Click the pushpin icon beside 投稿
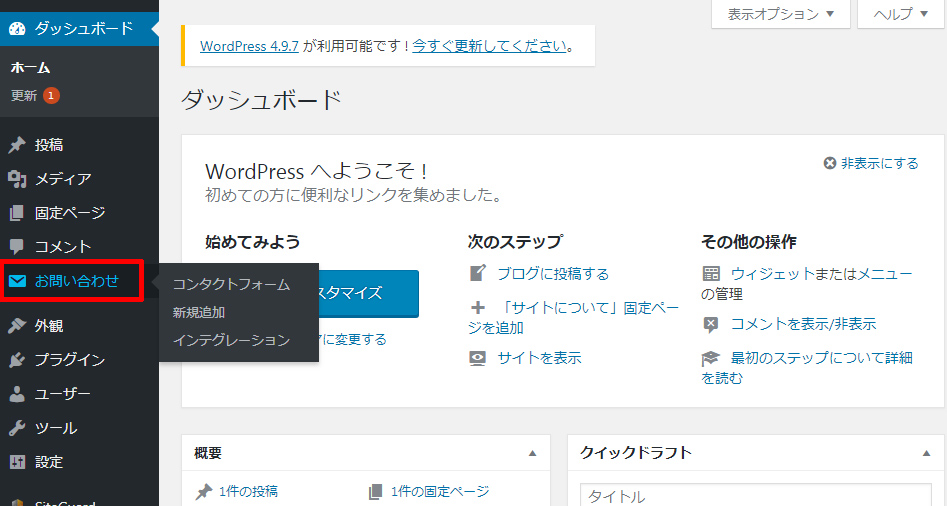Viewport: 947px width, 506px height. [17, 145]
